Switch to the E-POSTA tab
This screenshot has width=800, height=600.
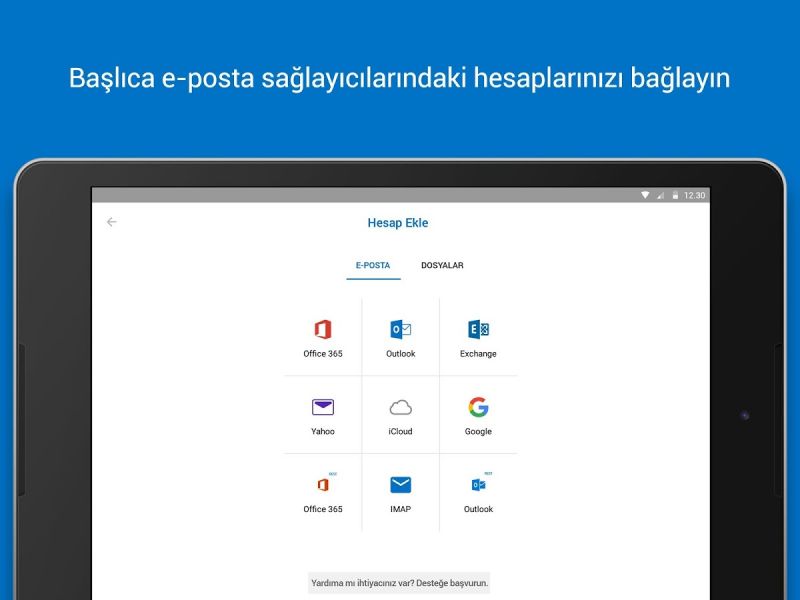373,265
